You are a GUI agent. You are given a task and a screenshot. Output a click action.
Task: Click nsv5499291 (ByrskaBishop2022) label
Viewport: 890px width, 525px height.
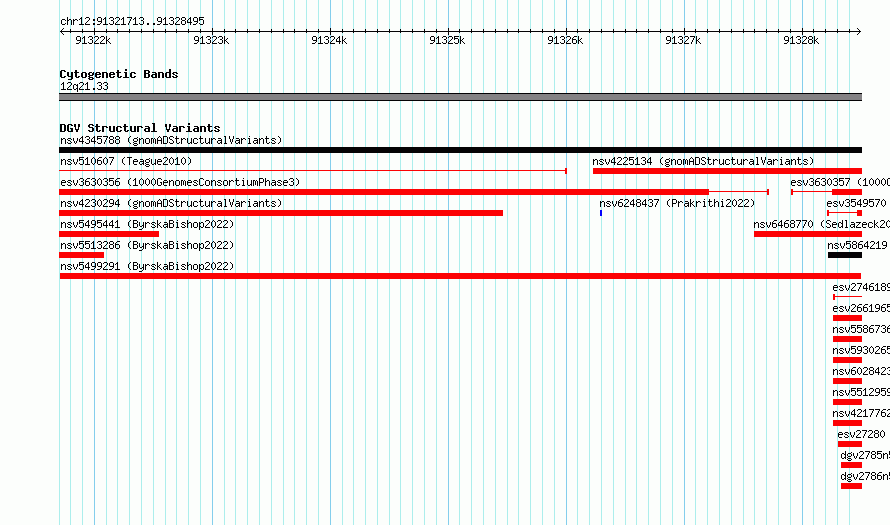click(147, 266)
